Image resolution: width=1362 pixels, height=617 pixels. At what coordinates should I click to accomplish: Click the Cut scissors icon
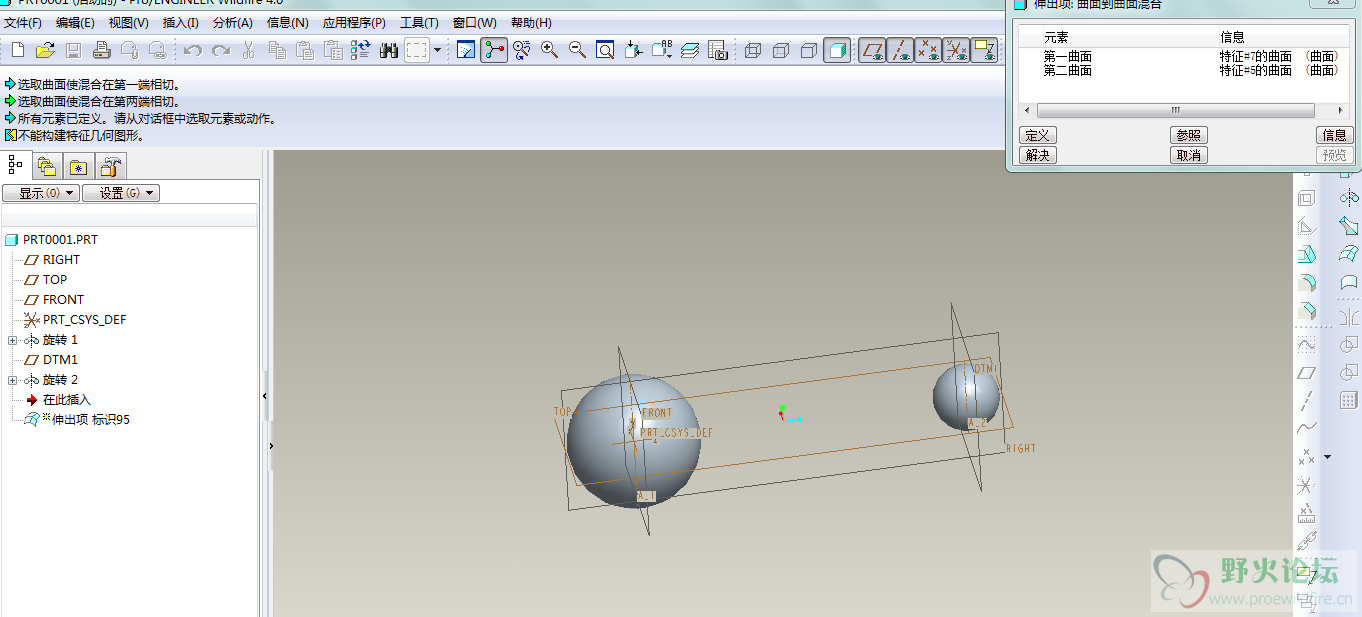click(249, 50)
